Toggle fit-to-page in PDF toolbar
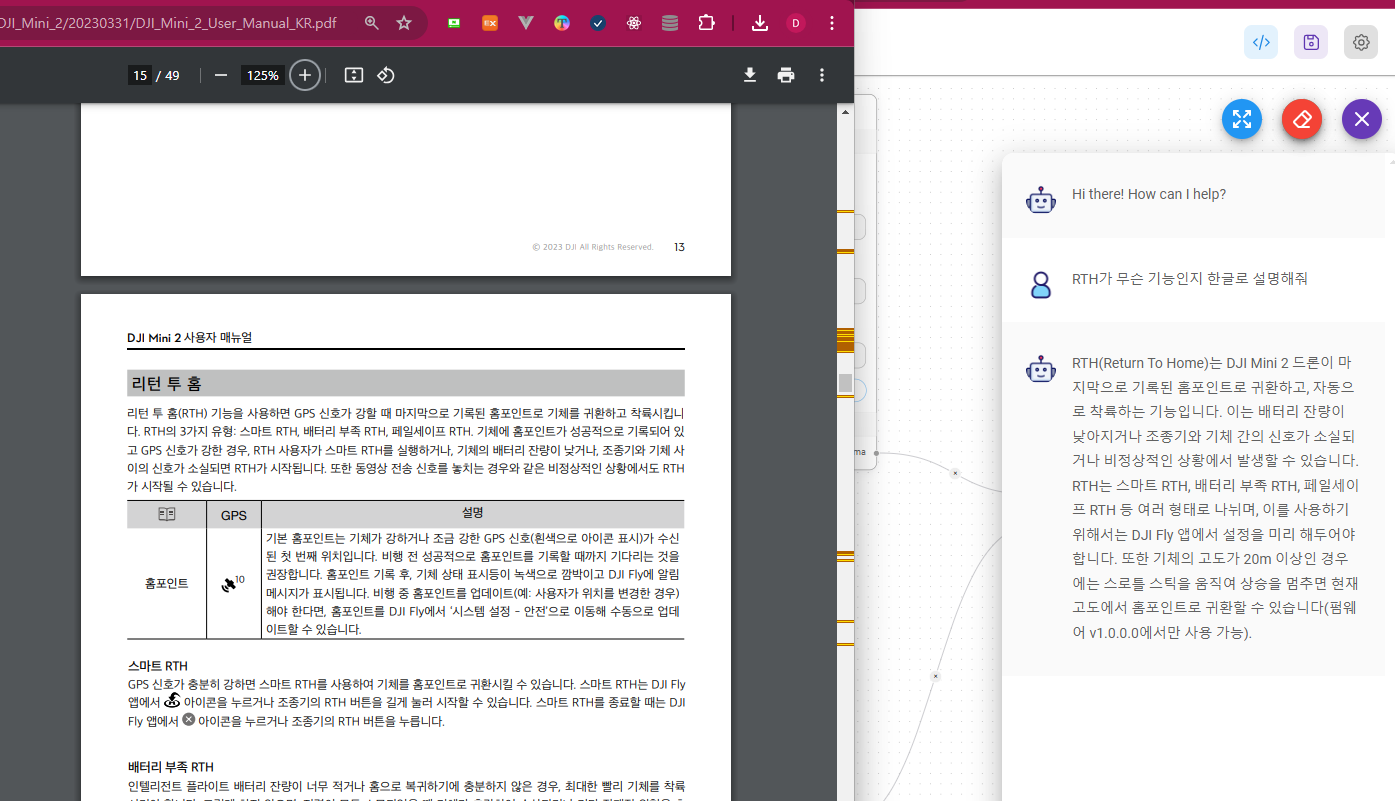Image resolution: width=1395 pixels, height=801 pixels. point(353,75)
